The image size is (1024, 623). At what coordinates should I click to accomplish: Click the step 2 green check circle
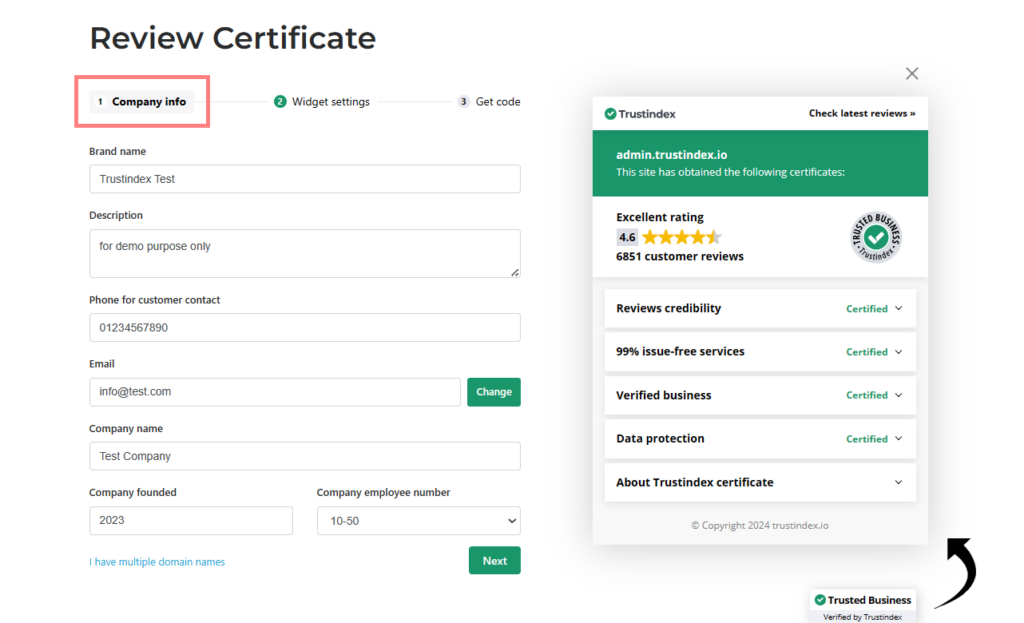[x=280, y=101]
